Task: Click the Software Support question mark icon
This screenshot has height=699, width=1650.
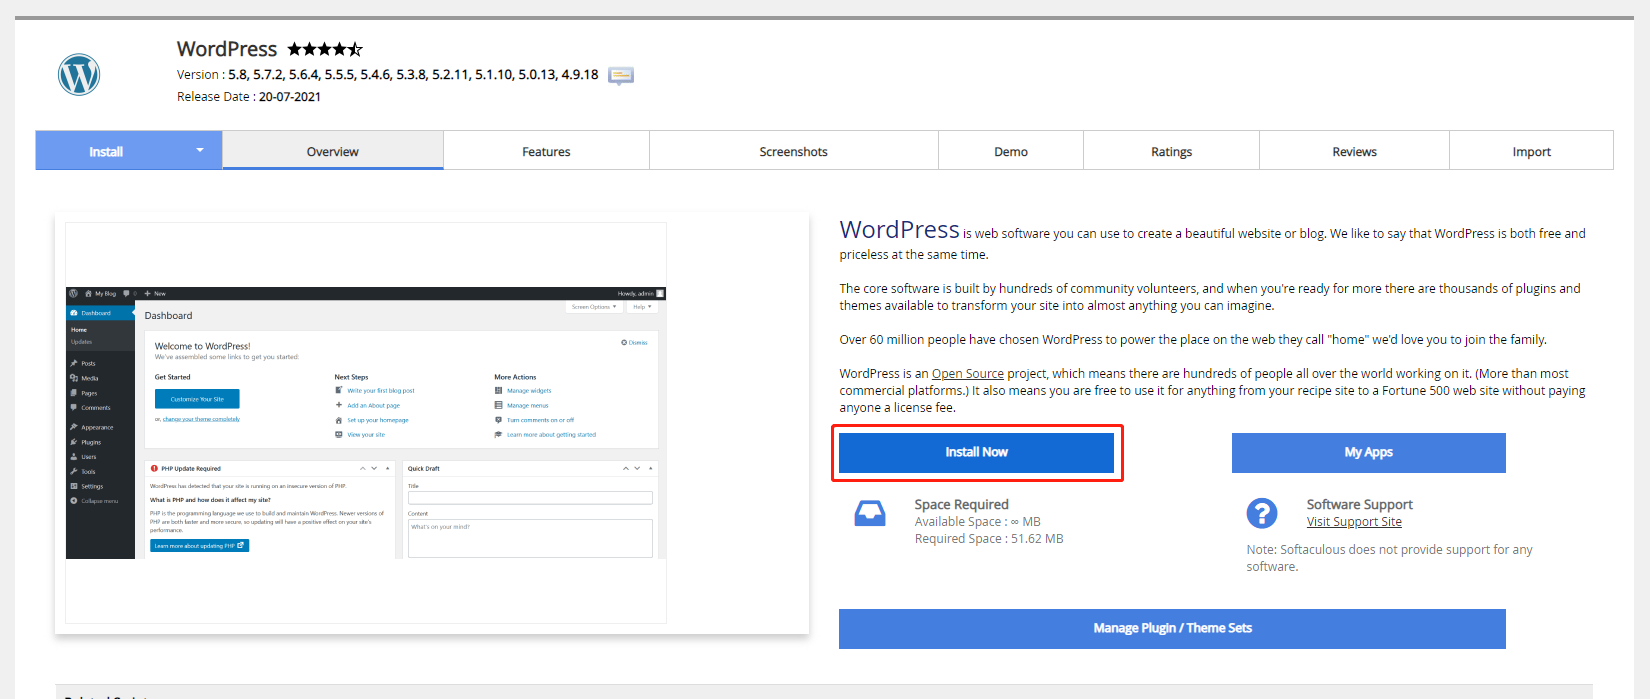Action: click(x=1261, y=513)
